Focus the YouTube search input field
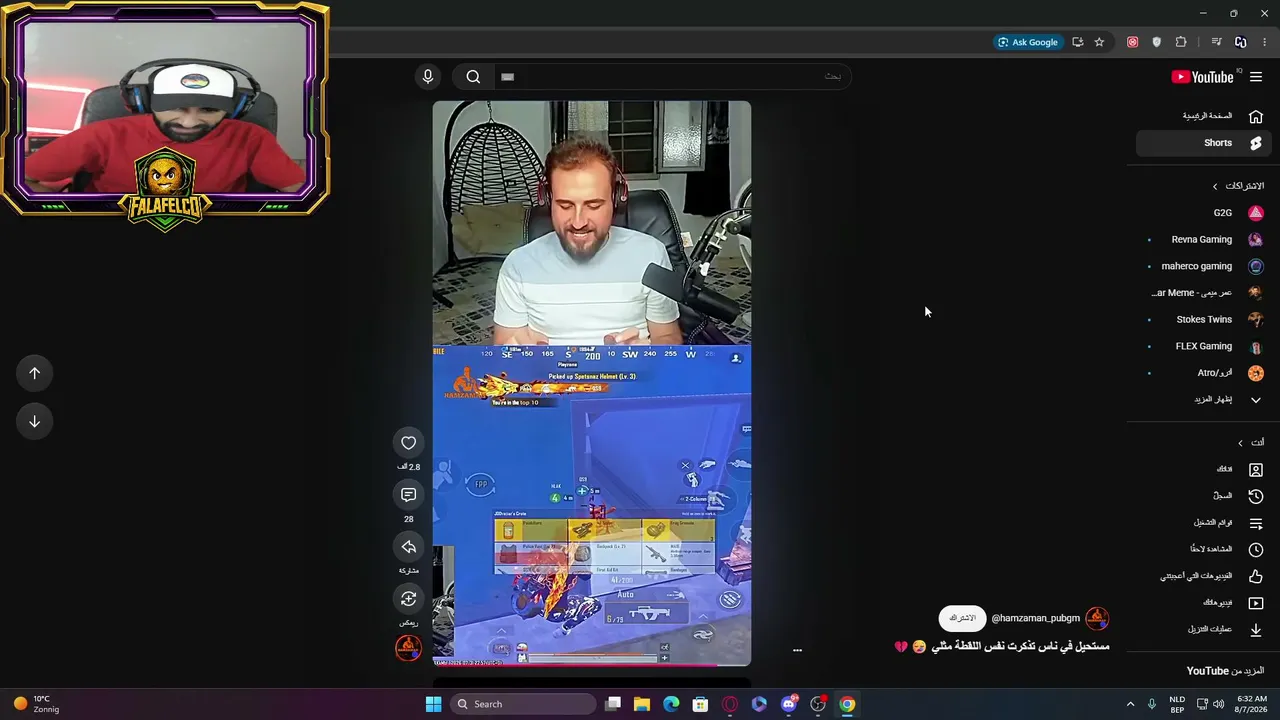This screenshot has width=1280, height=720. pyautogui.click(x=670, y=77)
